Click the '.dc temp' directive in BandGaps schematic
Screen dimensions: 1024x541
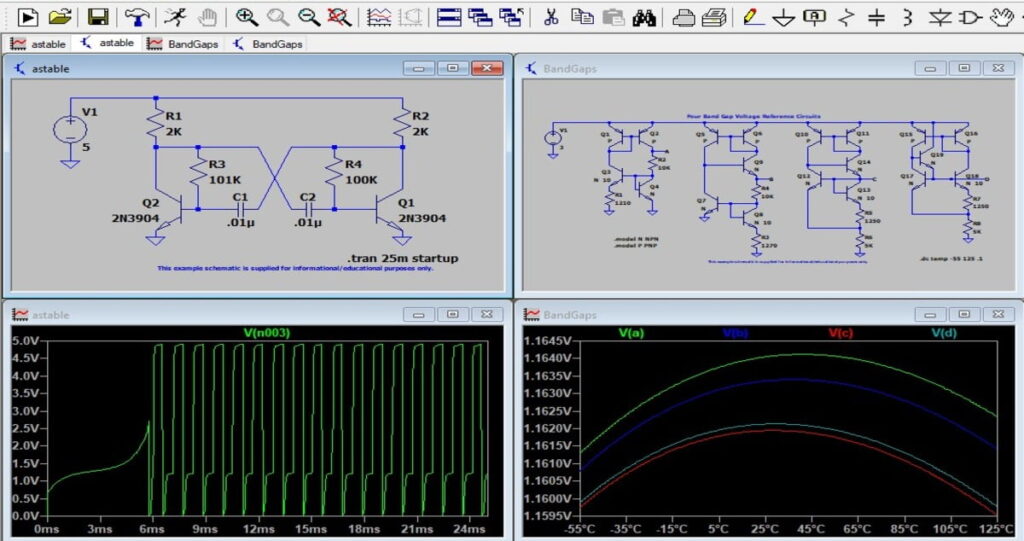tap(951, 259)
